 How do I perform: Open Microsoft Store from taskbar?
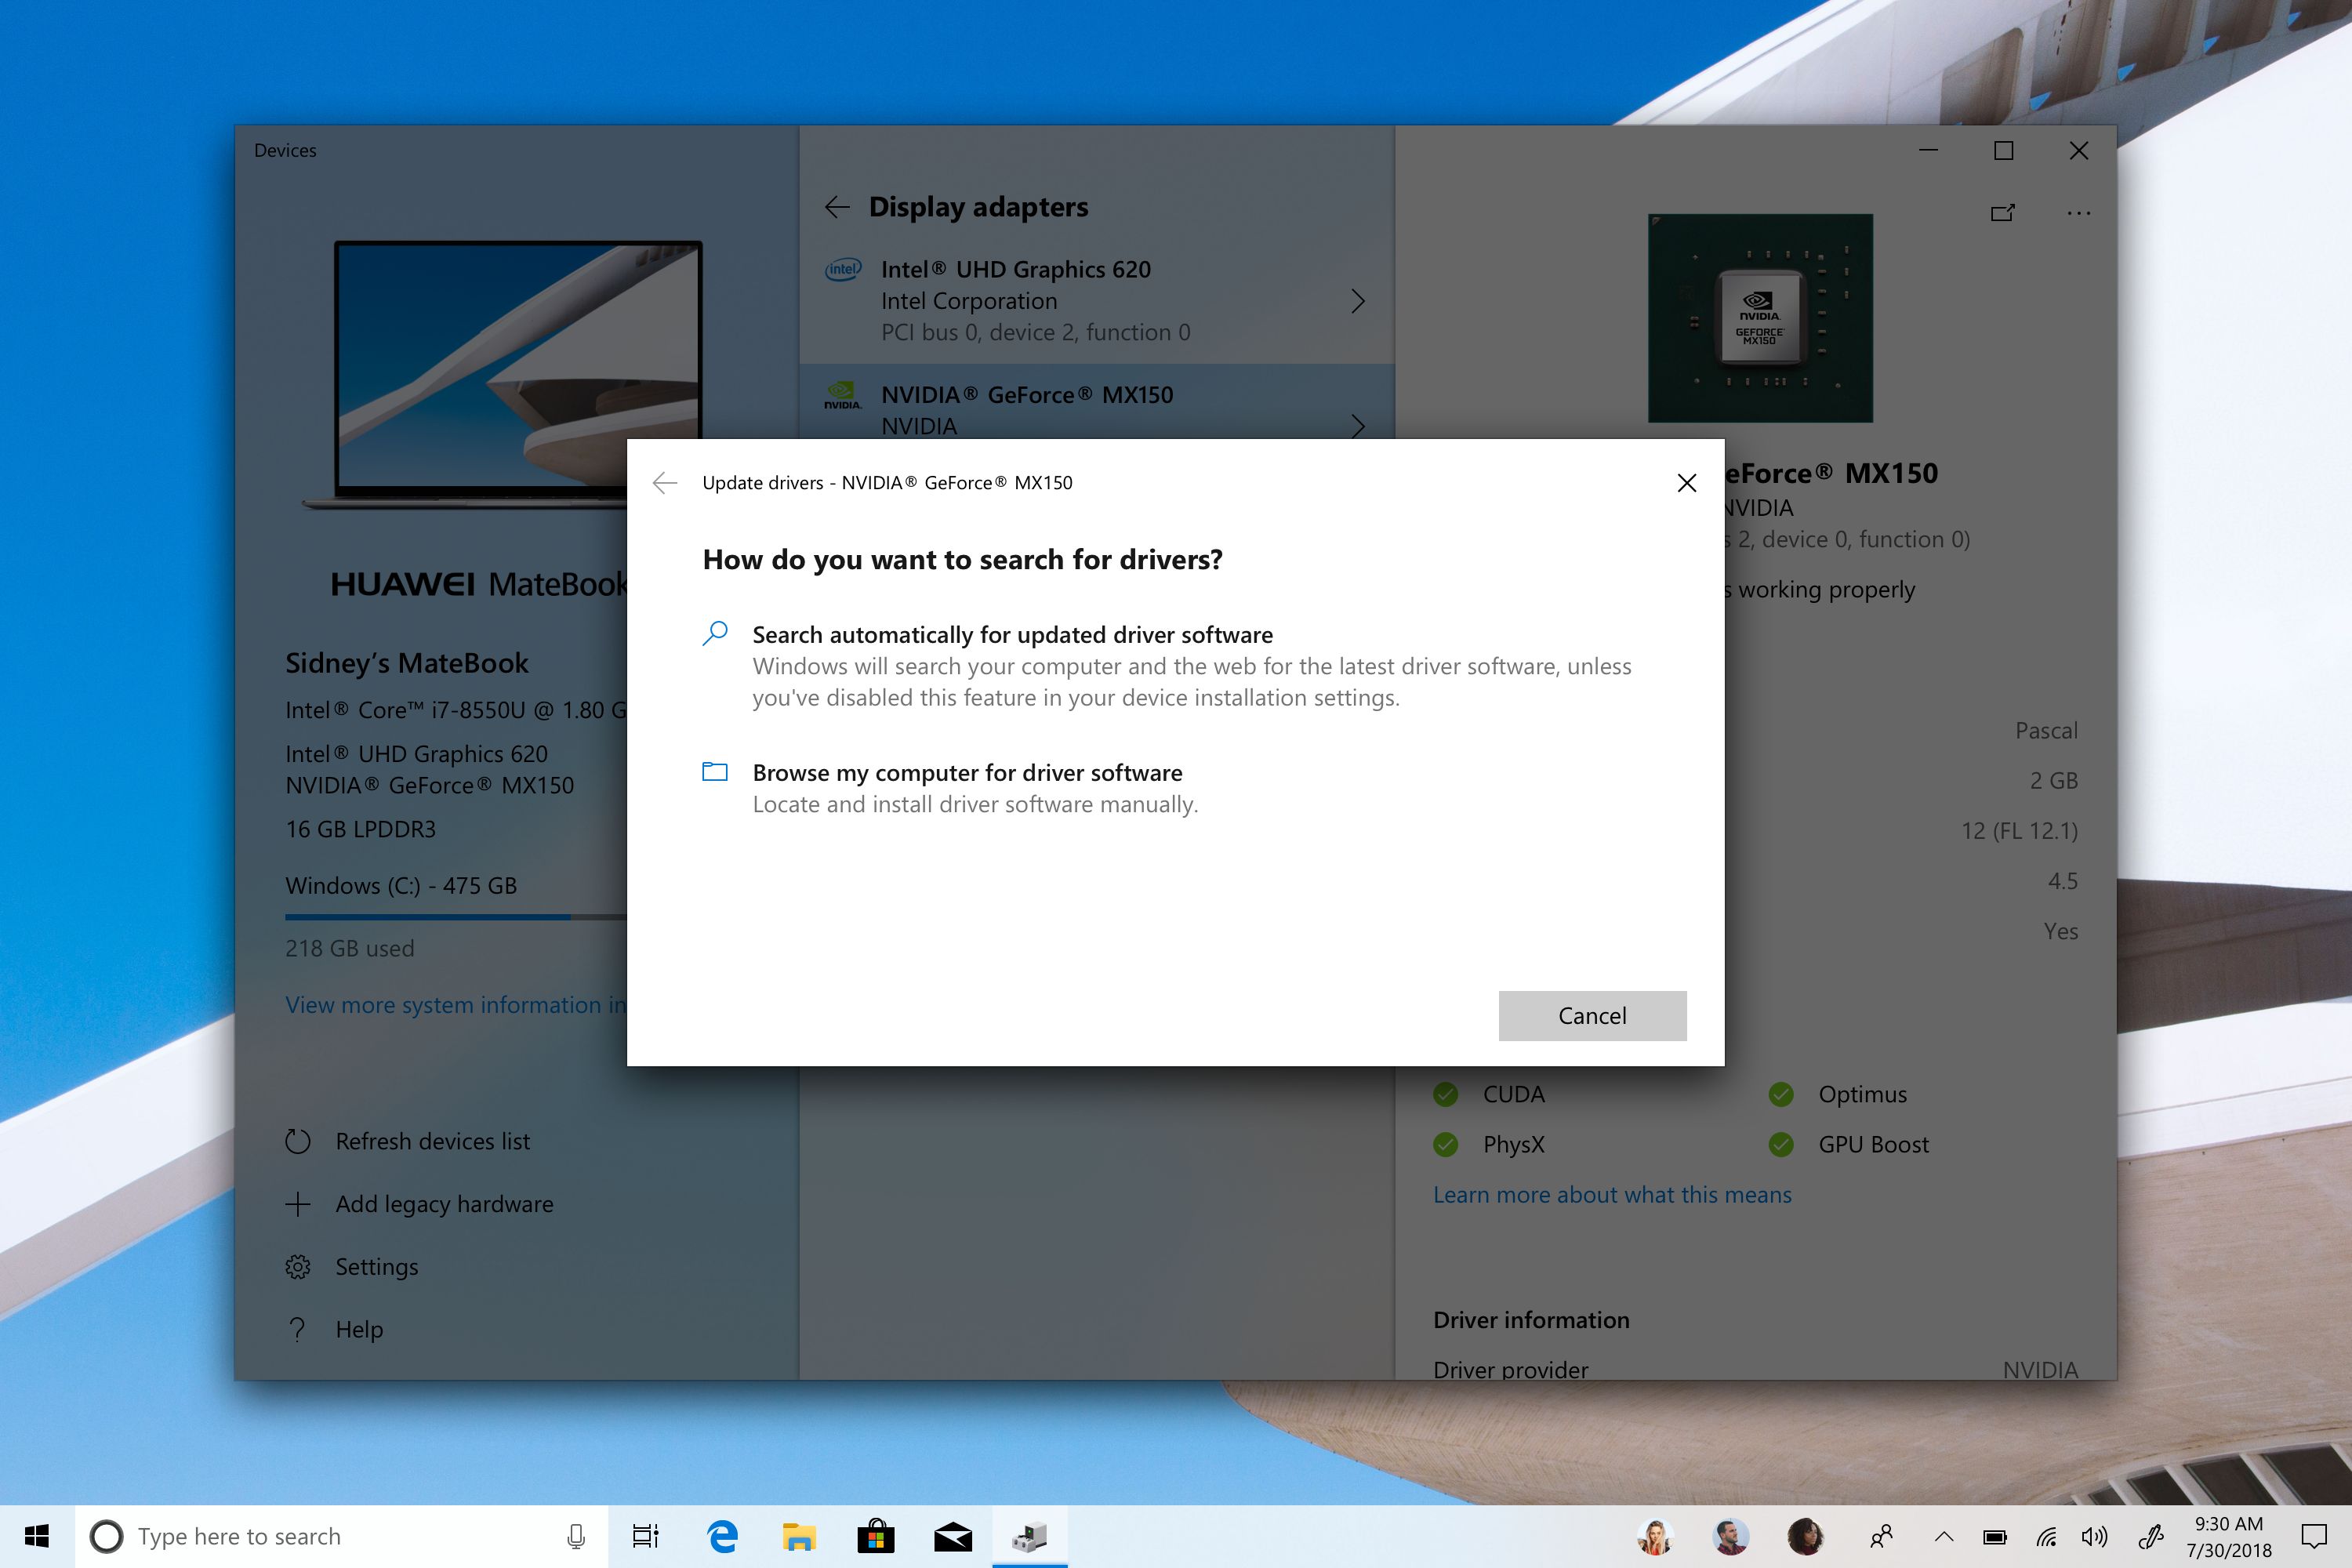[876, 1536]
